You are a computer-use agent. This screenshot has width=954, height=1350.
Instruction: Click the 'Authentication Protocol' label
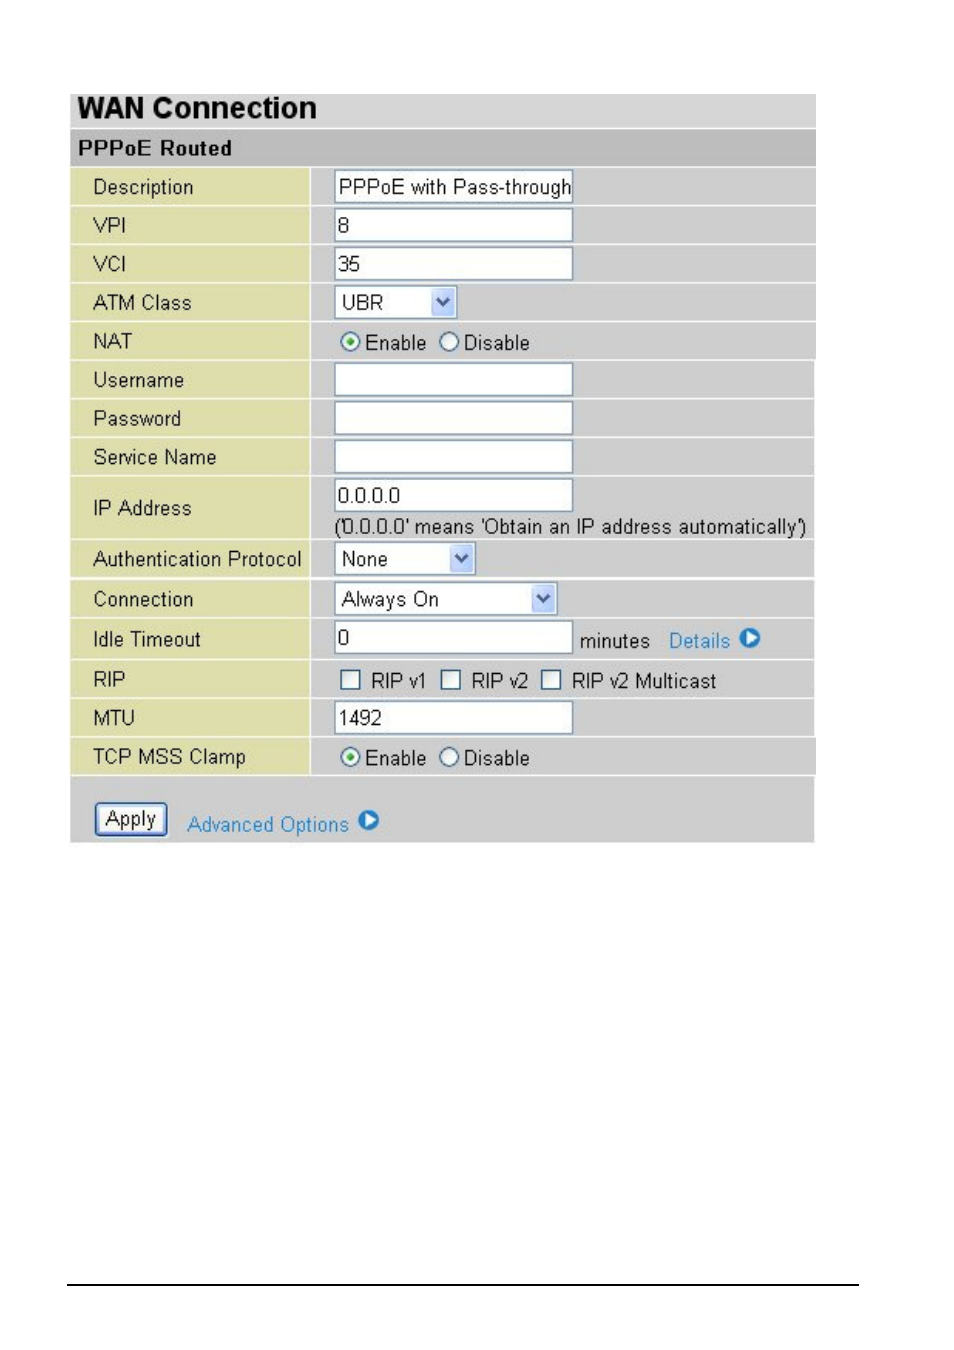pyautogui.click(x=197, y=559)
